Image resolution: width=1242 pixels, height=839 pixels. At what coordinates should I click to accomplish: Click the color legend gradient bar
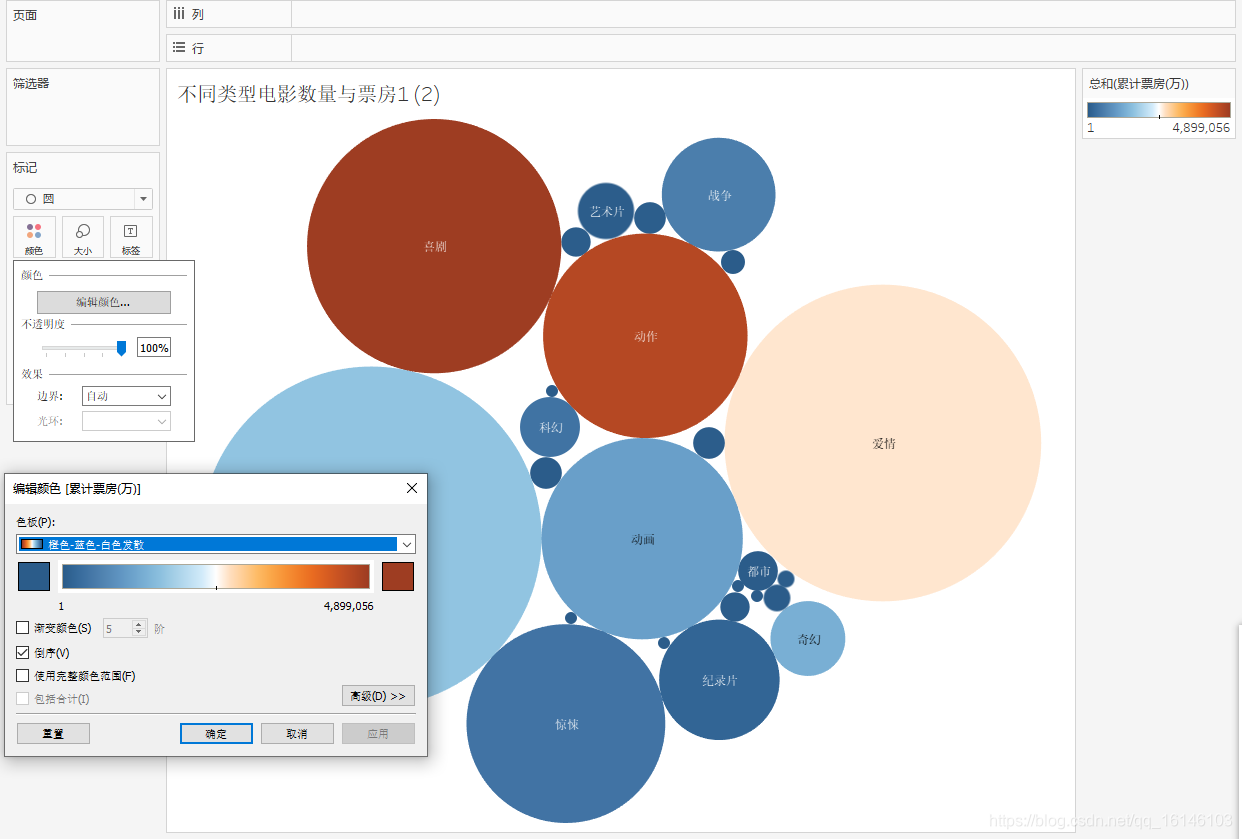click(x=1159, y=110)
